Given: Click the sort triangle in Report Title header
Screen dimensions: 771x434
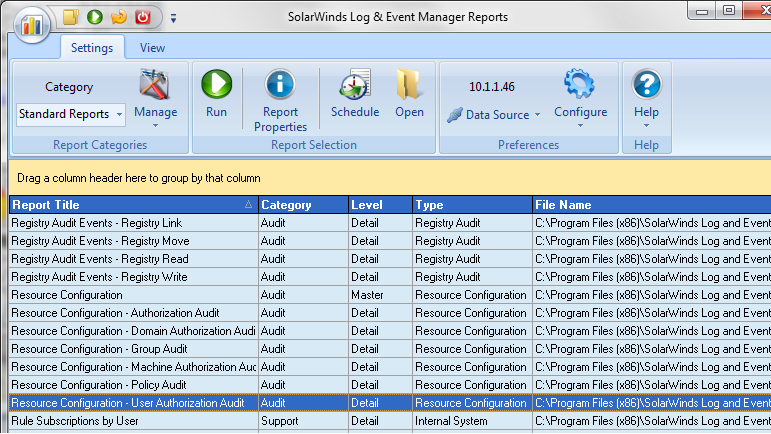Looking at the screenshot, I should tap(248, 204).
